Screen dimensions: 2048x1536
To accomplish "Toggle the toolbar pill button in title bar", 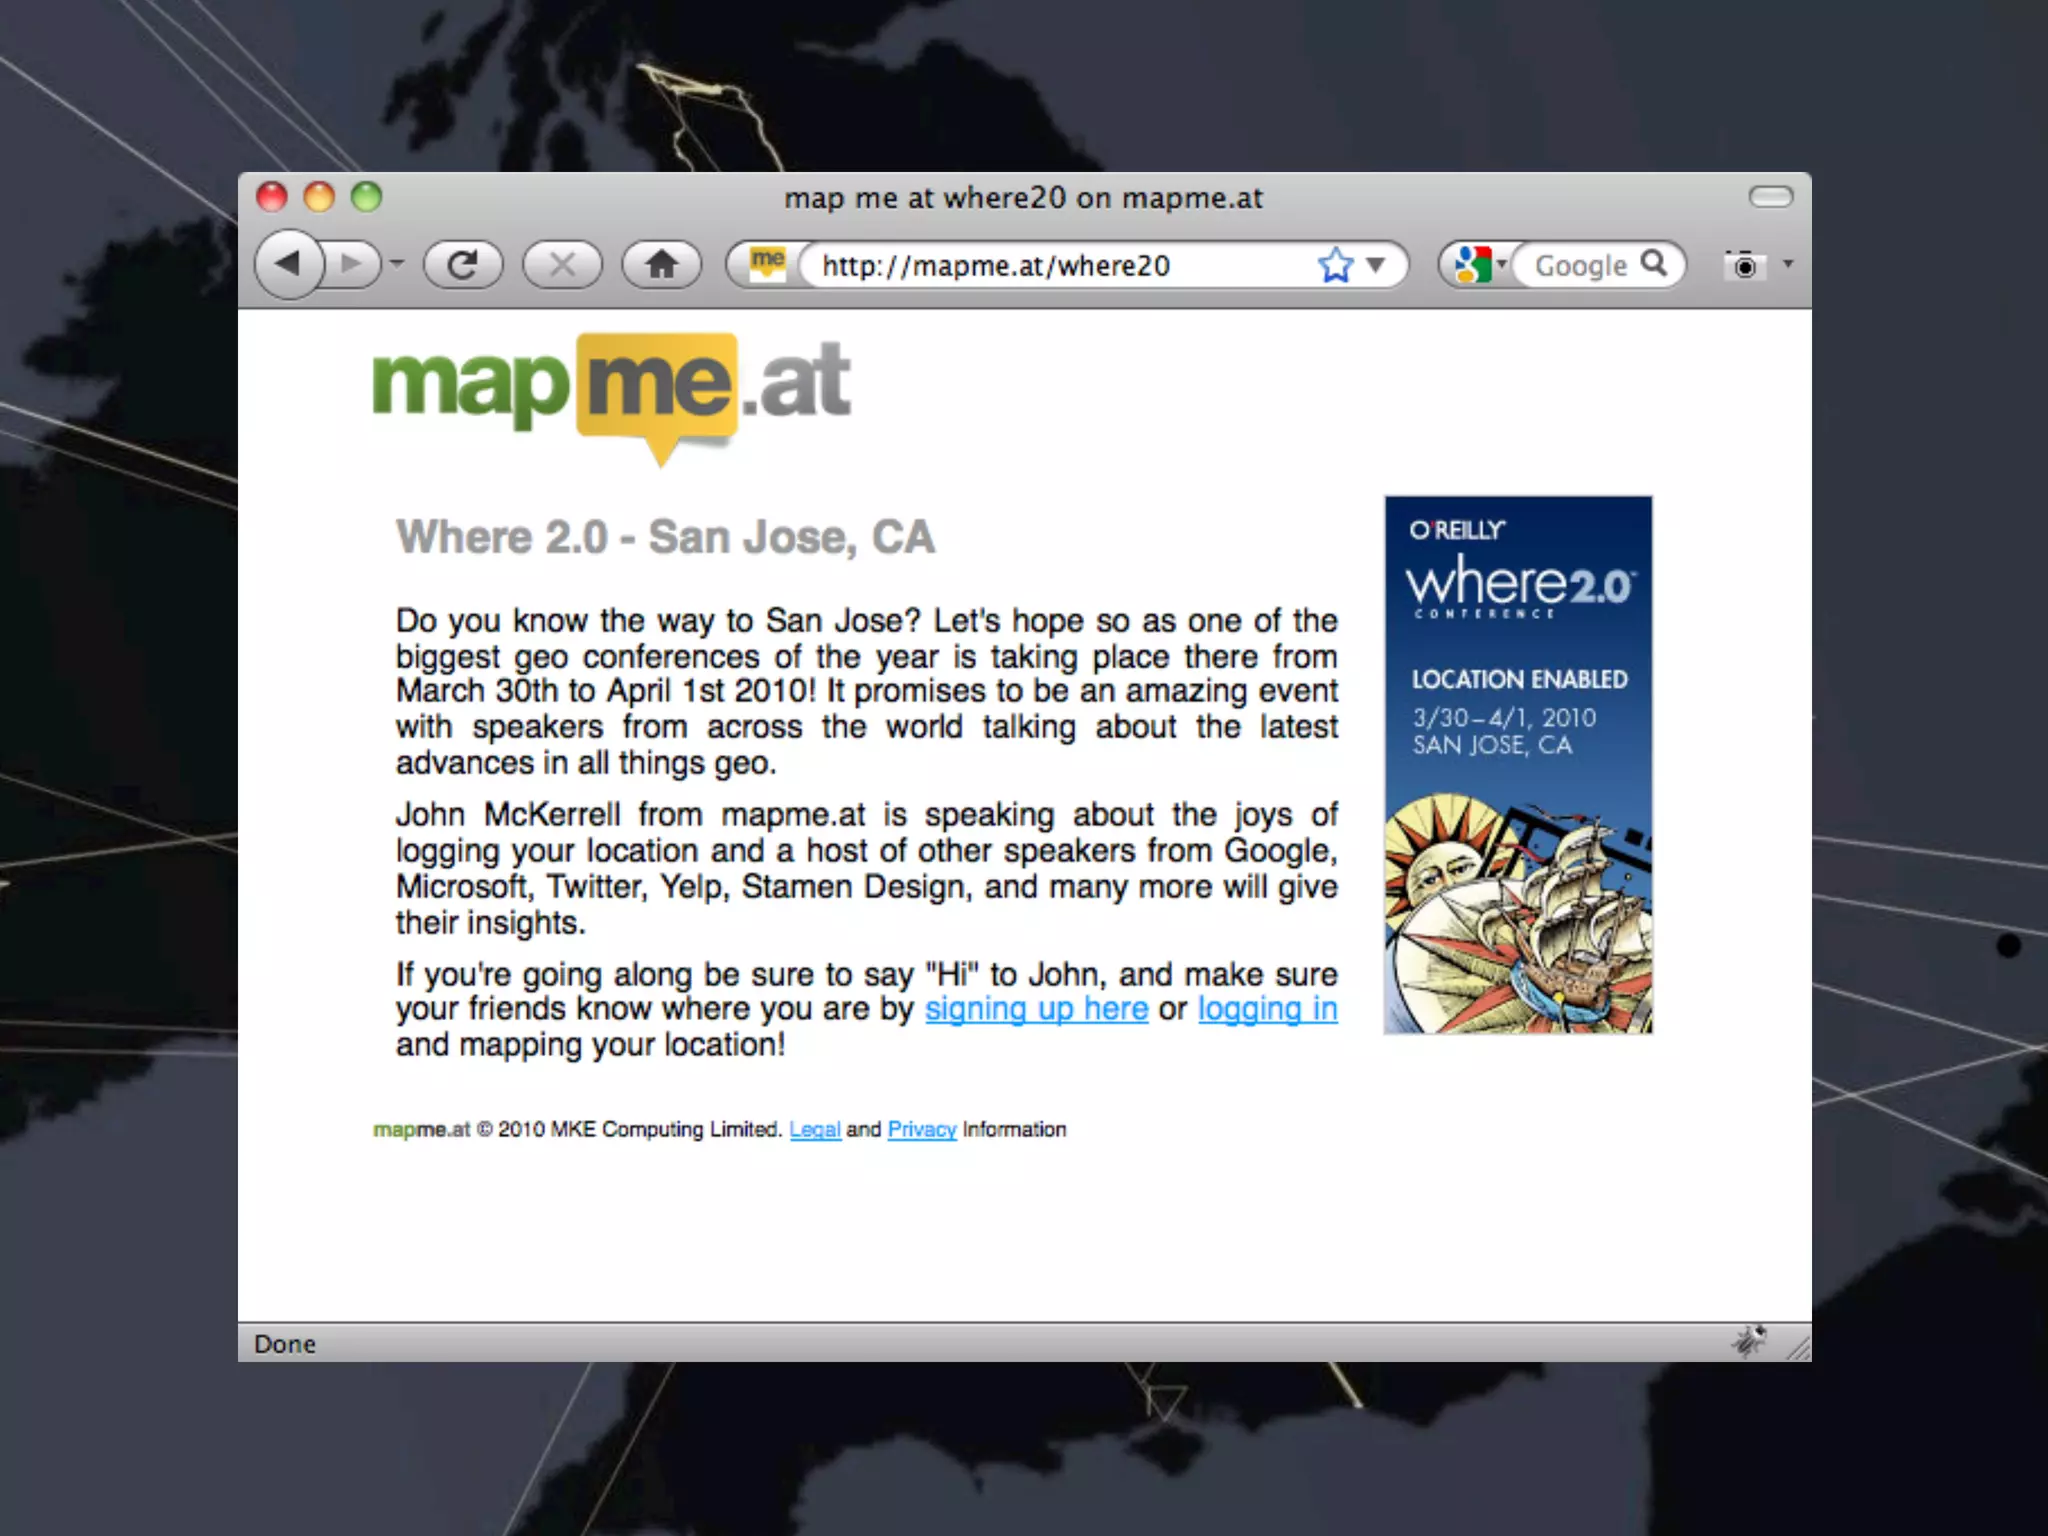I will pos(1770,197).
